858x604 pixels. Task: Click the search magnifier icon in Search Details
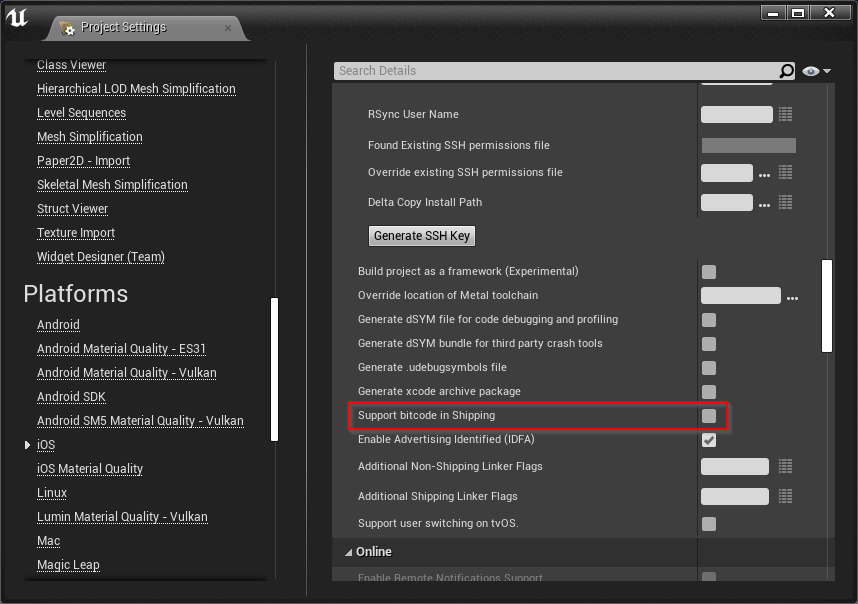tap(786, 71)
